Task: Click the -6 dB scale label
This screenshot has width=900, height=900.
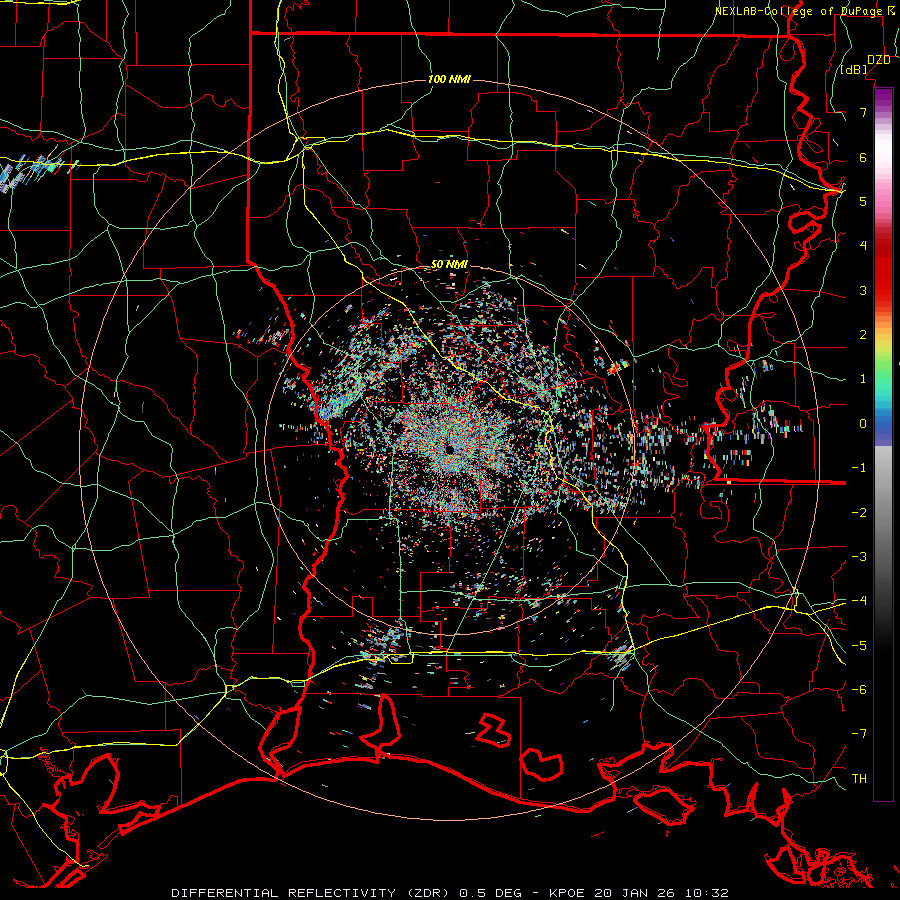Action: [859, 690]
